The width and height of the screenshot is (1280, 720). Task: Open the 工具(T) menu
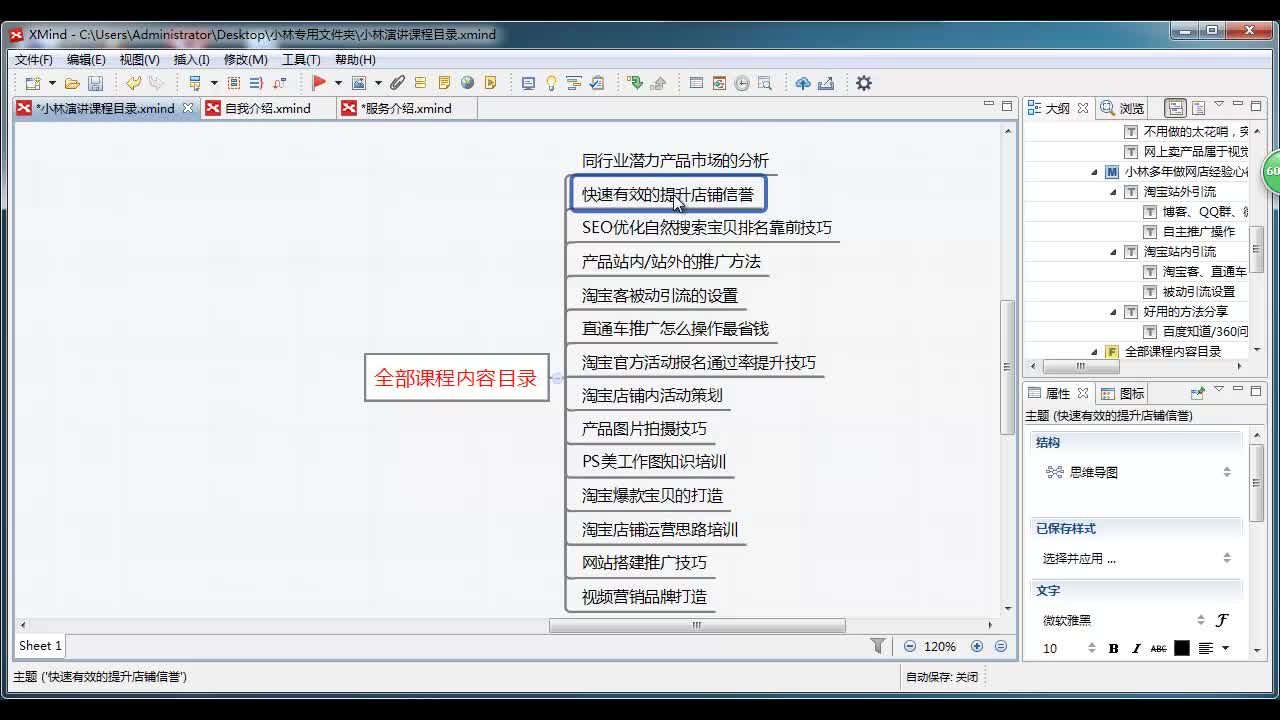[x=302, y=59]
